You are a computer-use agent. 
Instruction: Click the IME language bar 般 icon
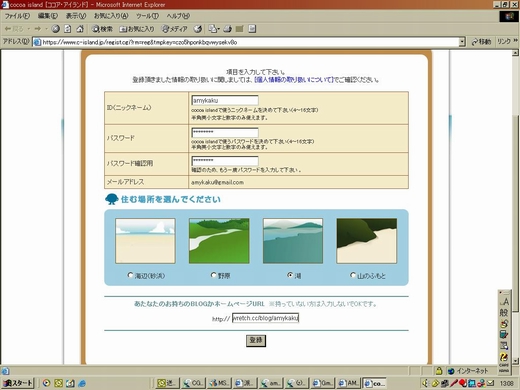coord(504,313)
